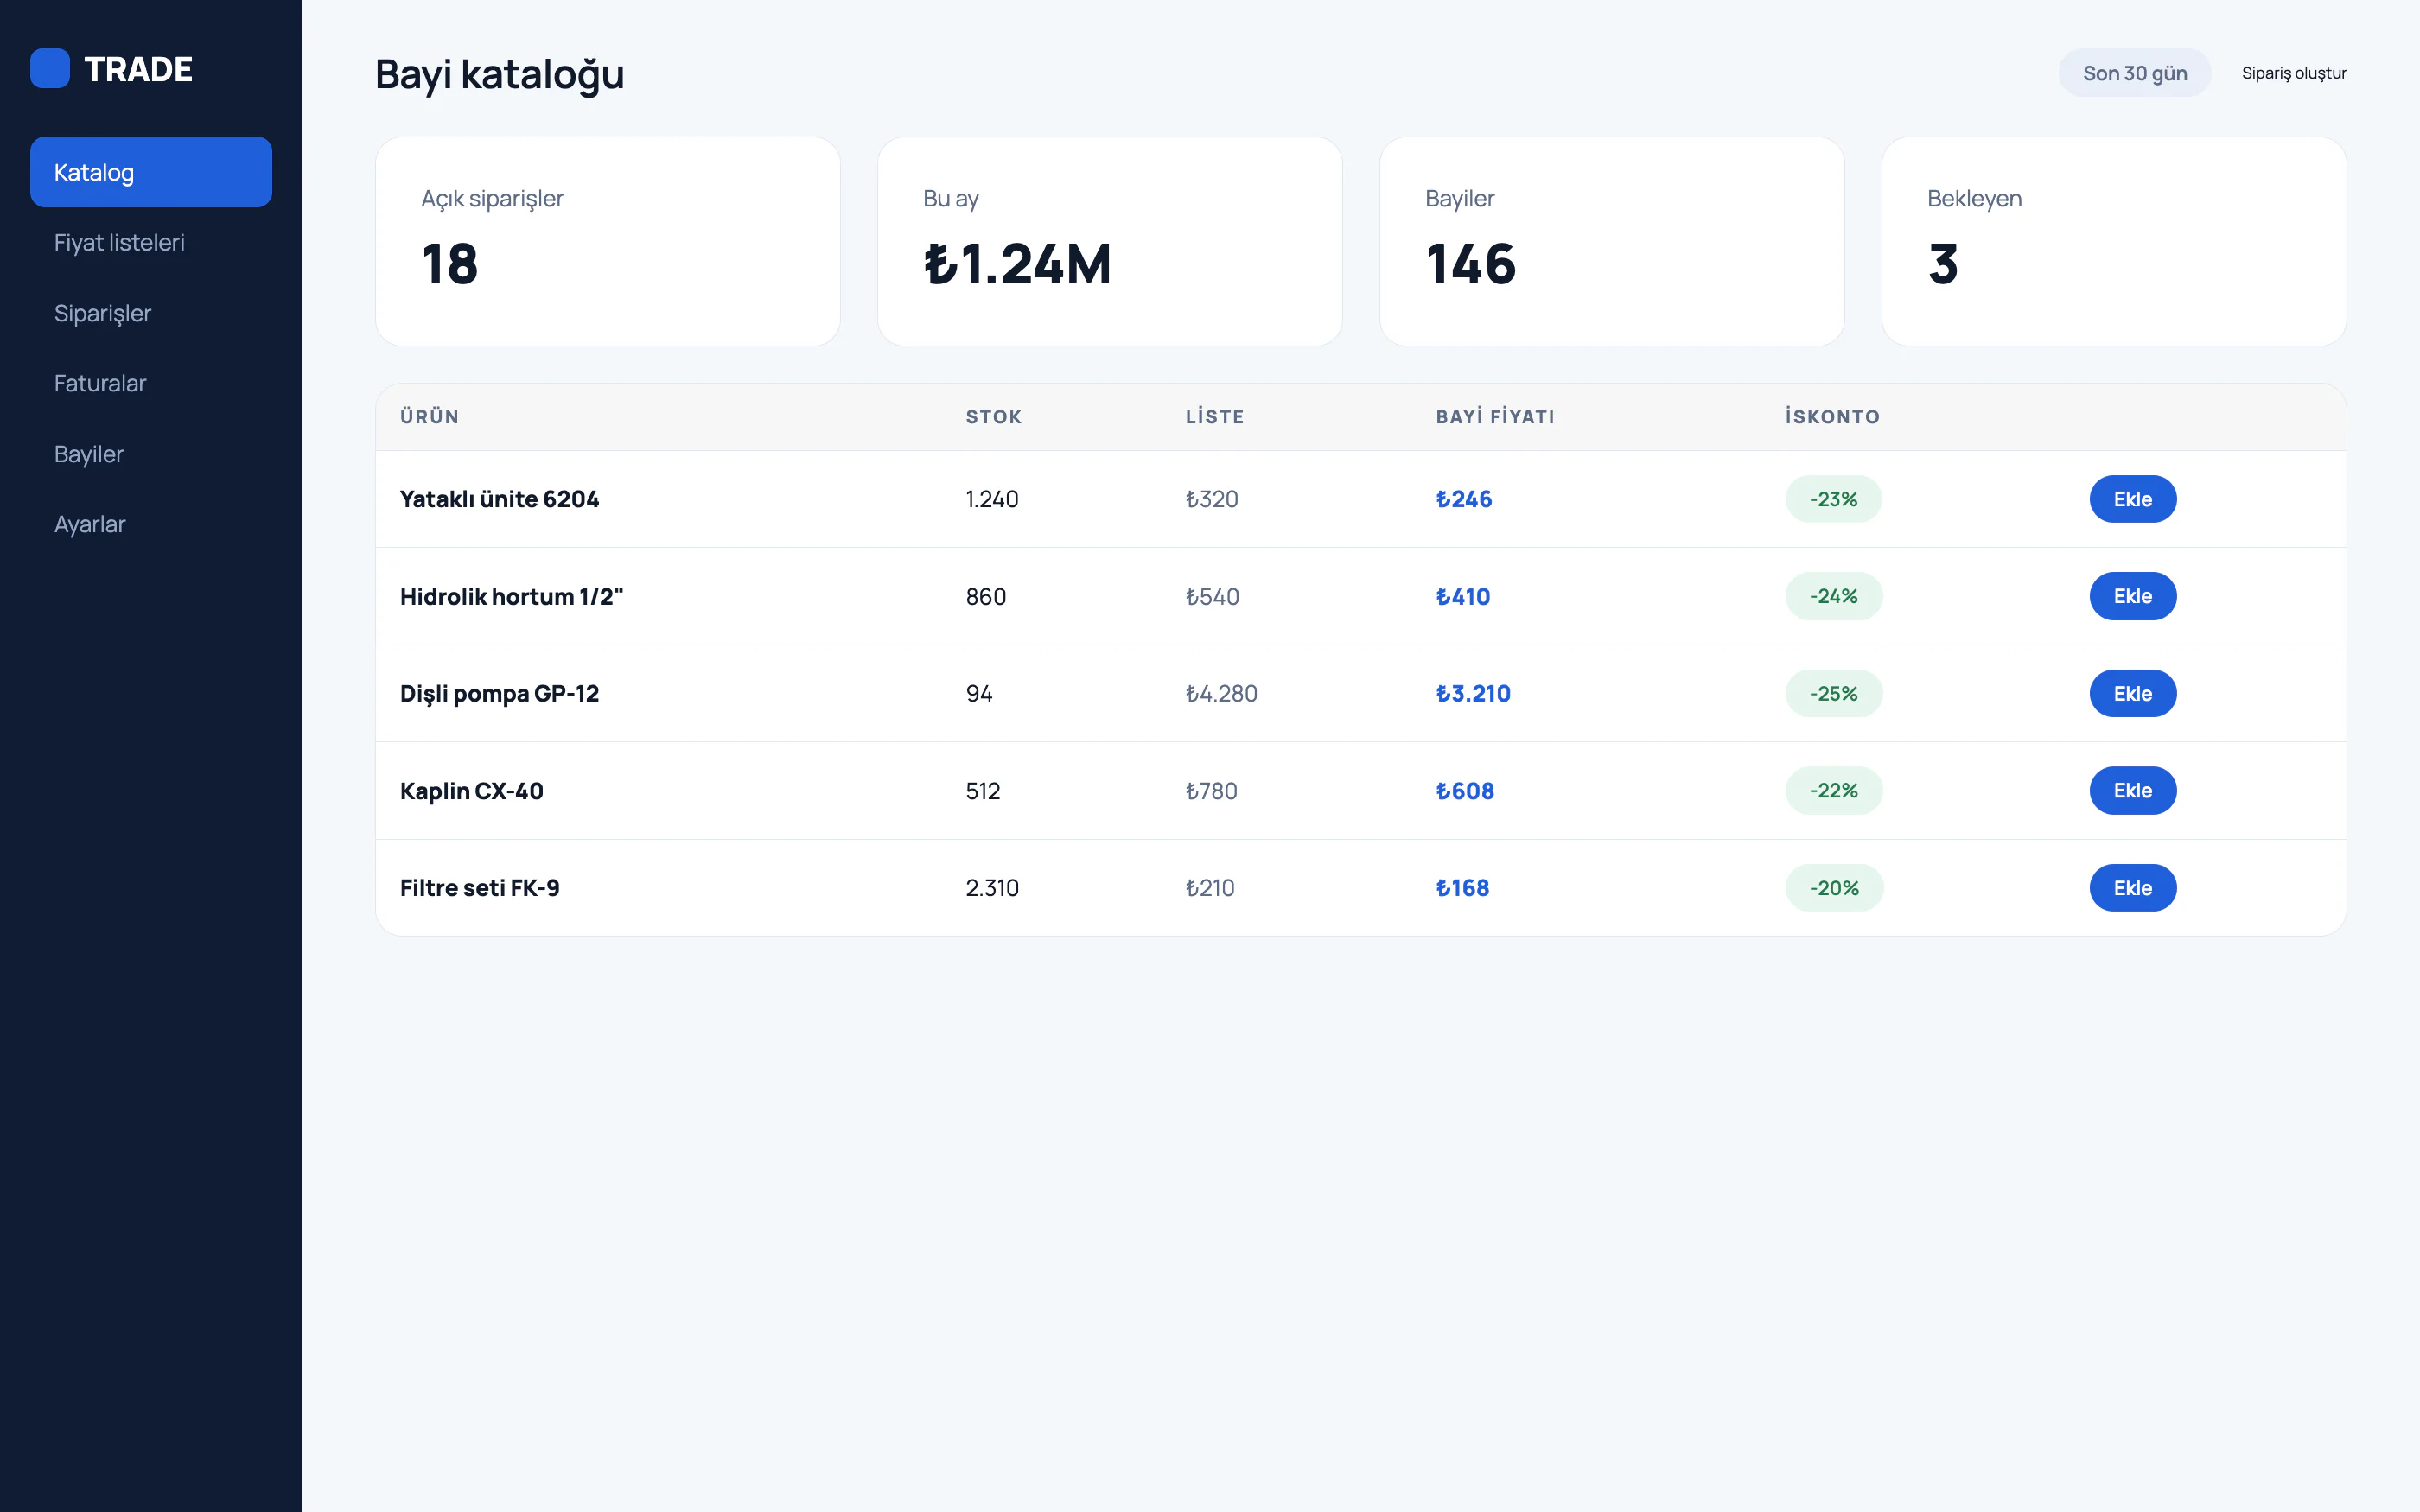Click the BAYİ FİYATI column header

1495,417
